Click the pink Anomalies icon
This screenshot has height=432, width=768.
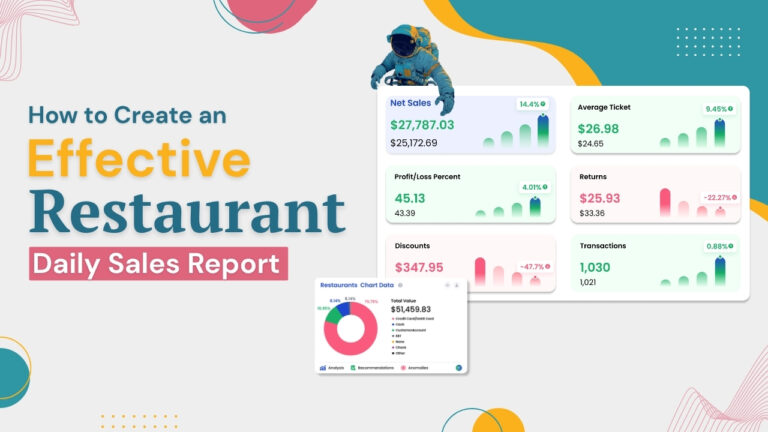tap(403, 368)
